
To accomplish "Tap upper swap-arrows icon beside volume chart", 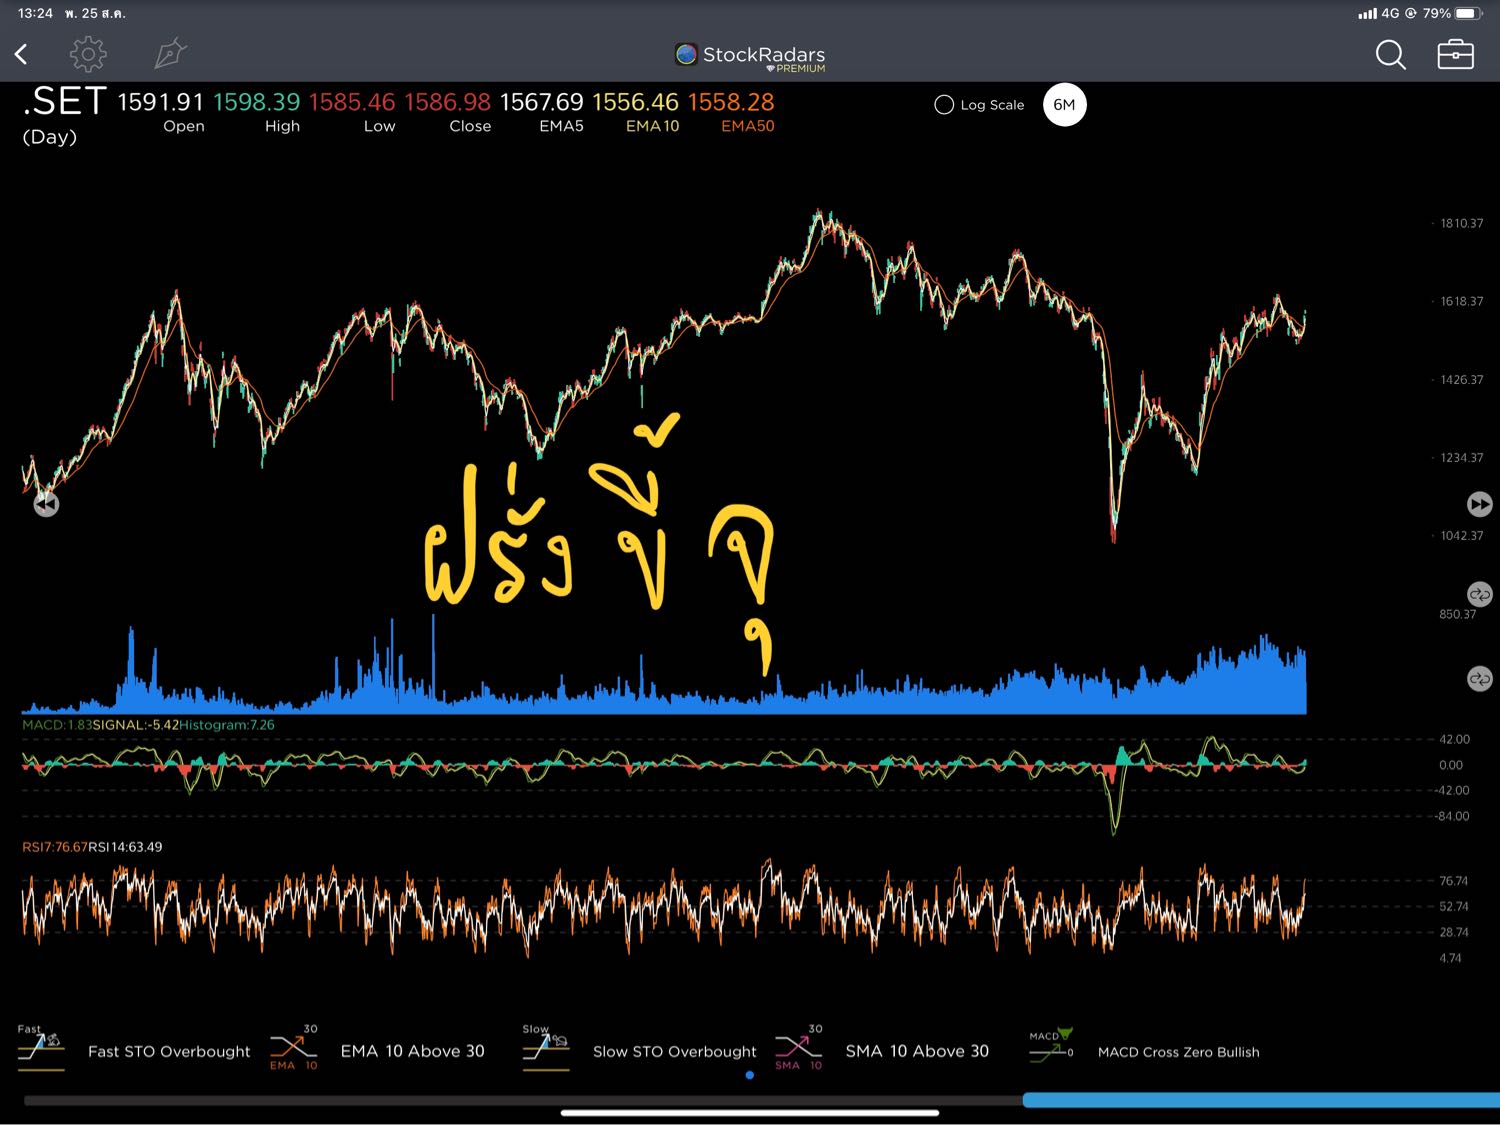I will (x=1479, y=594).
